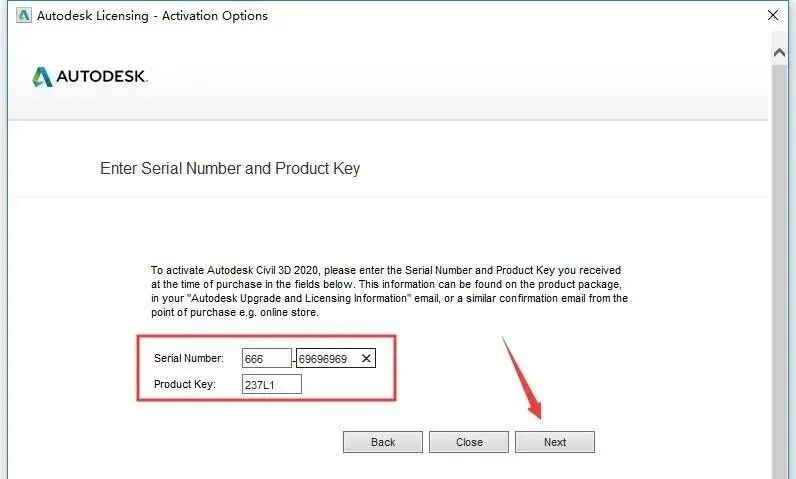Screen dimensions: 796x479
Task: Click the 'Enter Serial Number and Product Key' heading
Action: 230,168
